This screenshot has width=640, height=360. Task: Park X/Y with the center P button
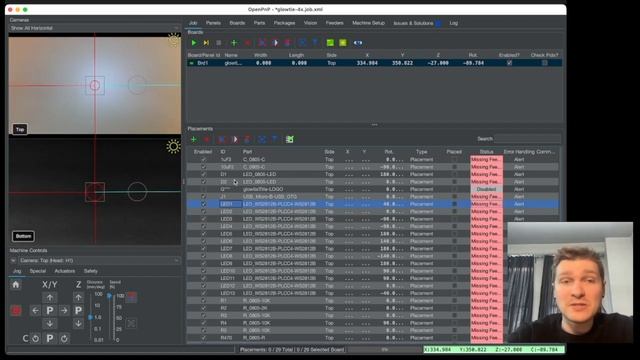tap(49, 311)
